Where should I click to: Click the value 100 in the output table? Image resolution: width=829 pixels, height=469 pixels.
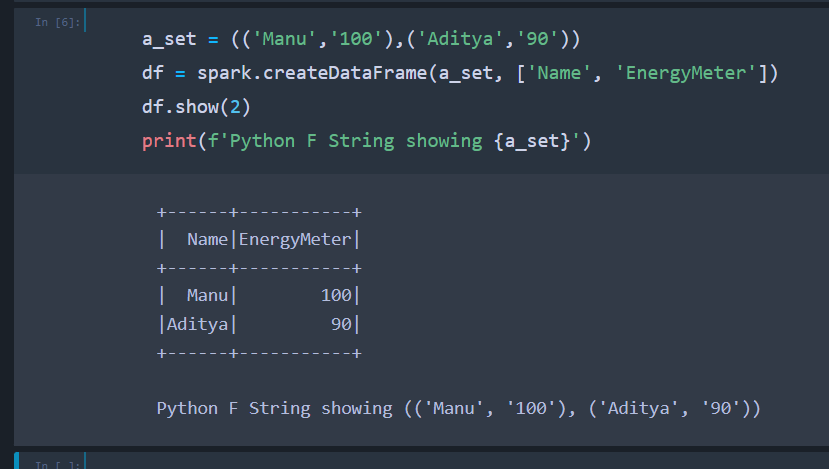tap(336, 296)
